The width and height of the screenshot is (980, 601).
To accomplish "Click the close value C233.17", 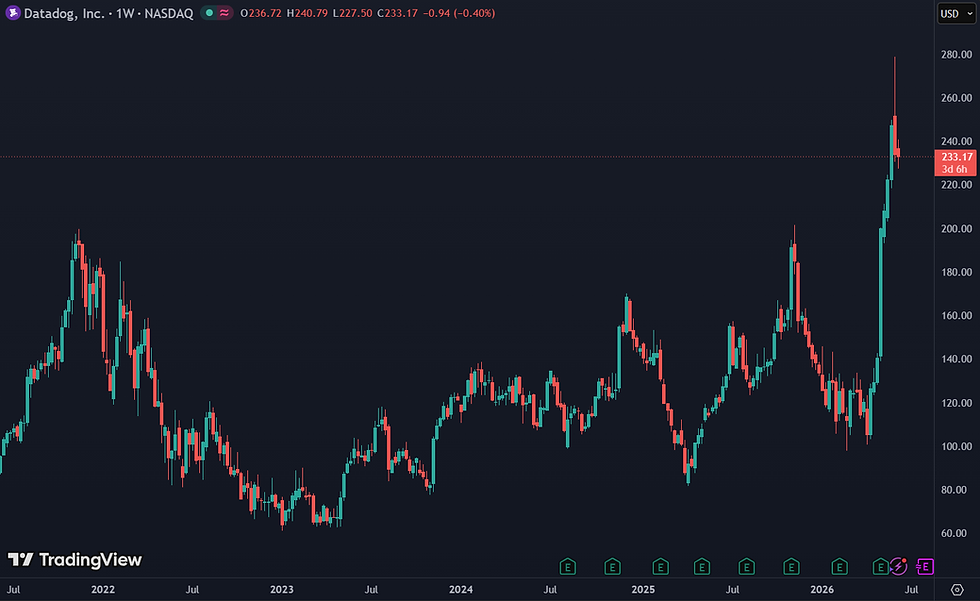I will [x=398, y=13].
